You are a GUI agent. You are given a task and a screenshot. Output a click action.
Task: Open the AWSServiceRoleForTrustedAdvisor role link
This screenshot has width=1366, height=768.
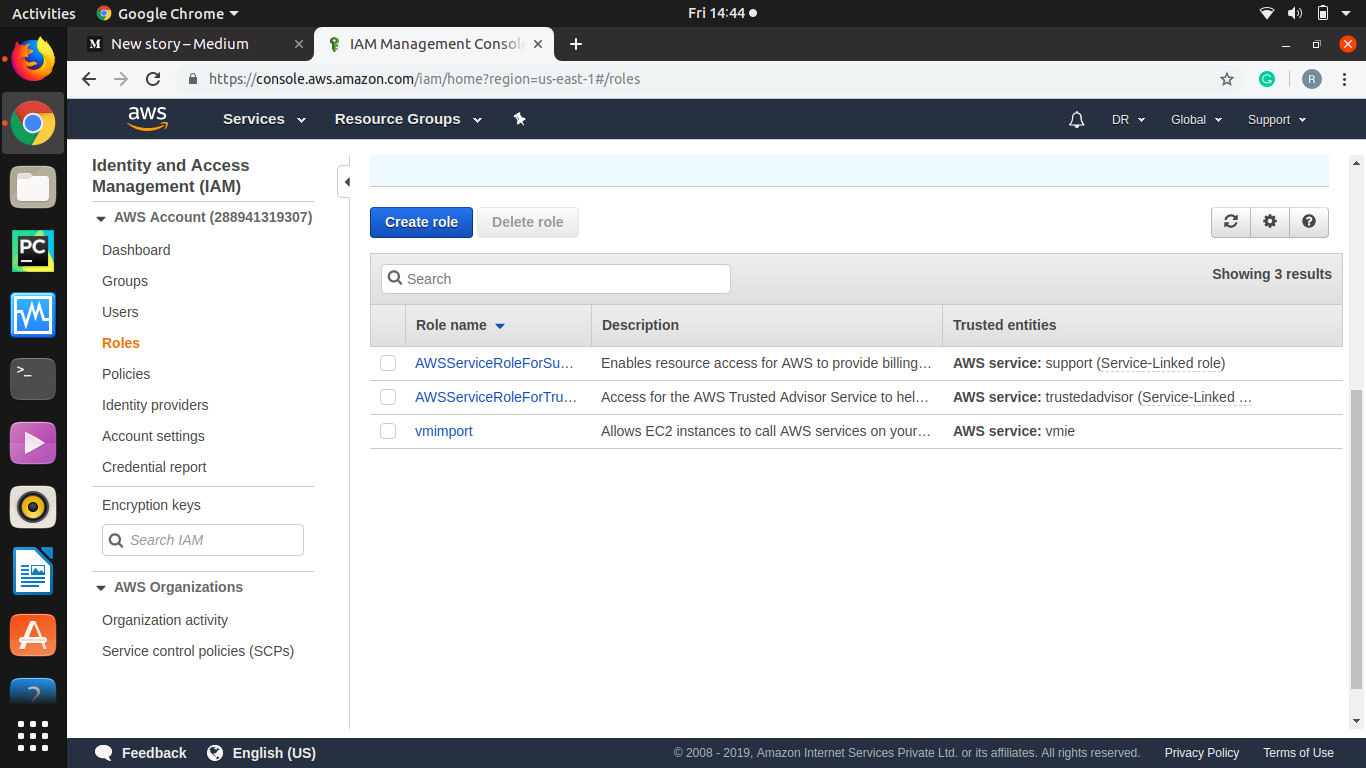pos(496,397)
